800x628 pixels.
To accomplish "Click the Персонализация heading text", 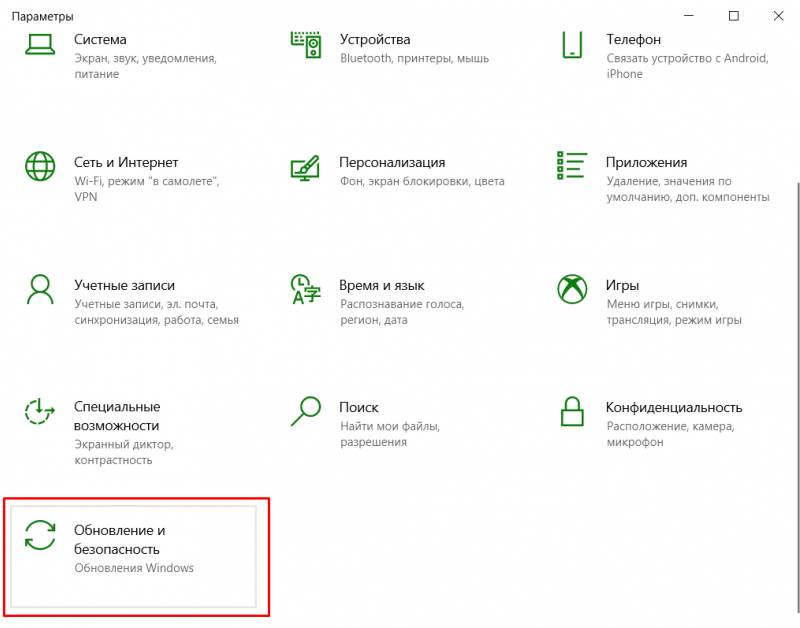I will 392,163.
